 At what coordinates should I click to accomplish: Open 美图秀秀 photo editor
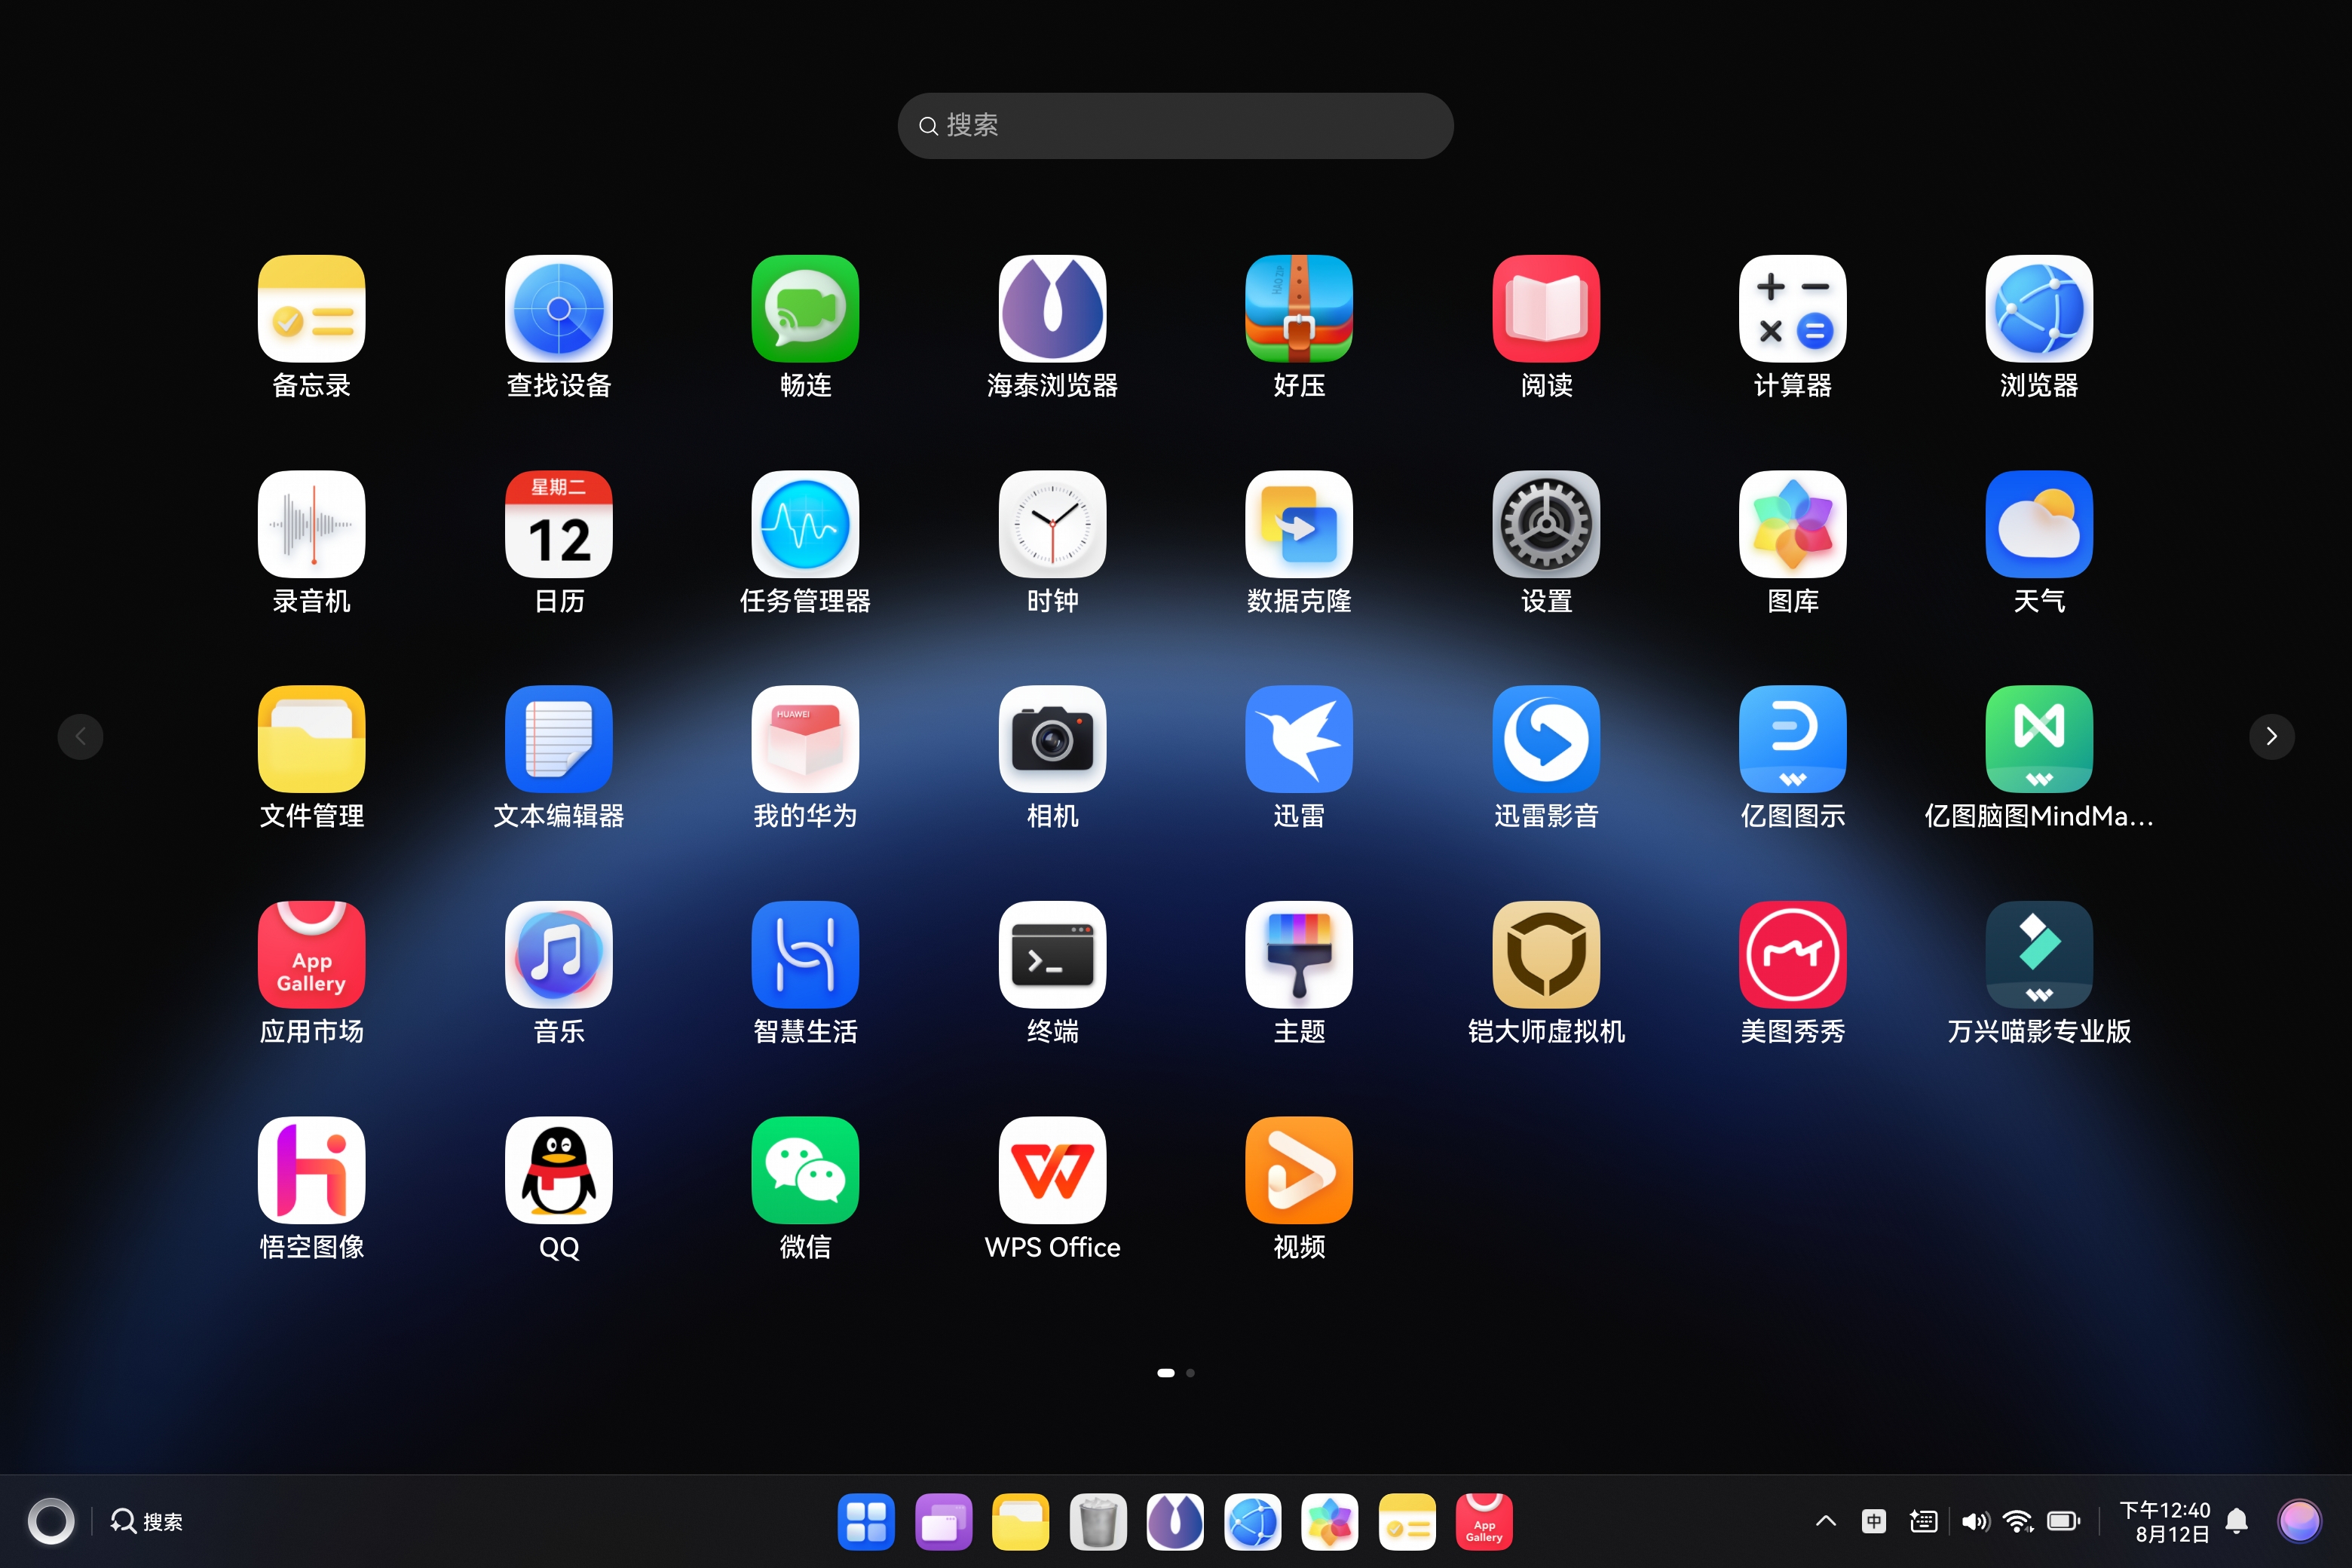click(x=1792, y=955)
